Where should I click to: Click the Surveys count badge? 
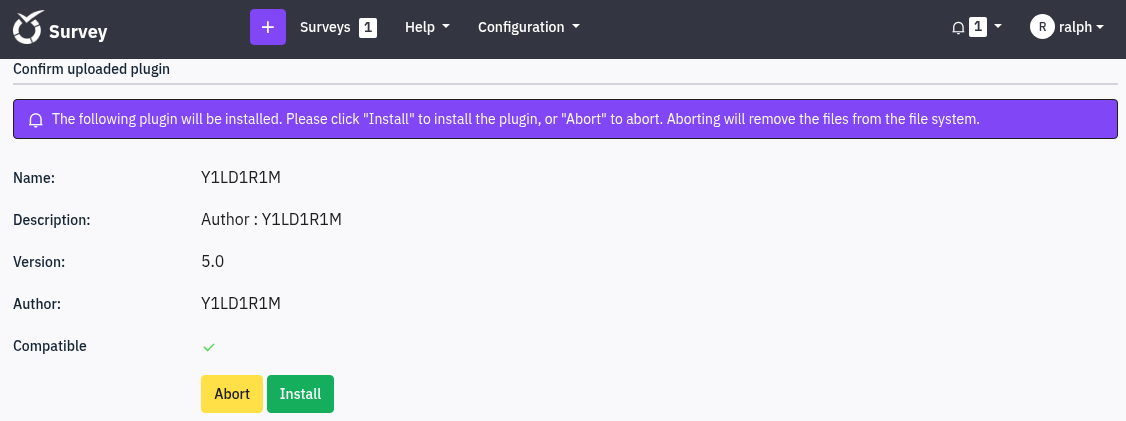(x=368, y=27)
